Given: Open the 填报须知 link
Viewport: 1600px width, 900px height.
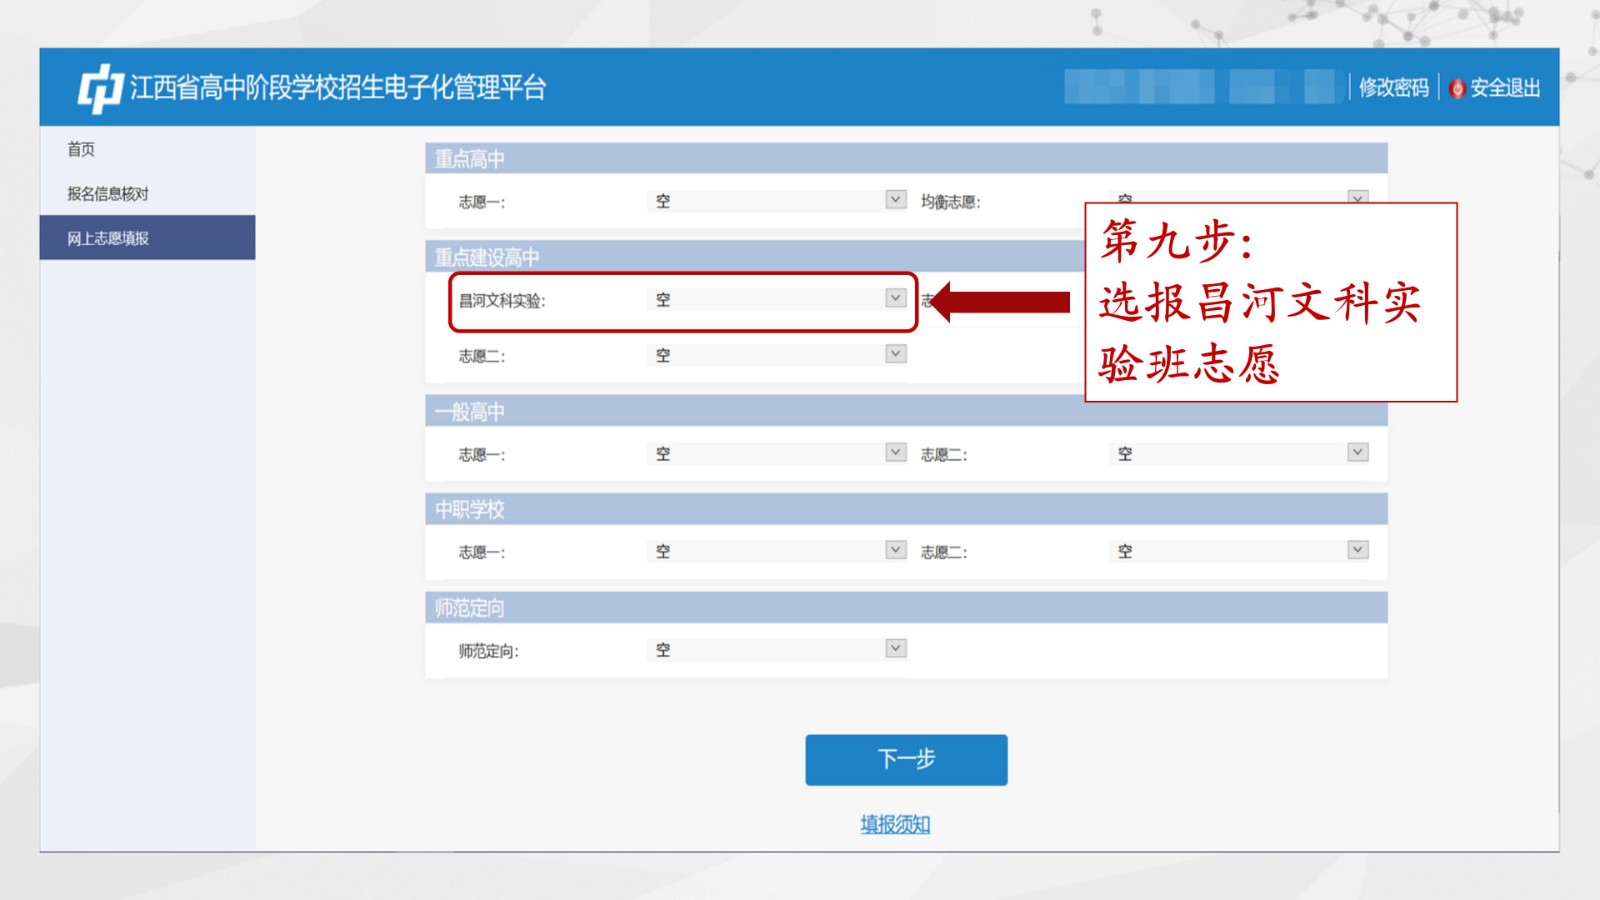Looking at the screenshot, I should pos(895,824).
